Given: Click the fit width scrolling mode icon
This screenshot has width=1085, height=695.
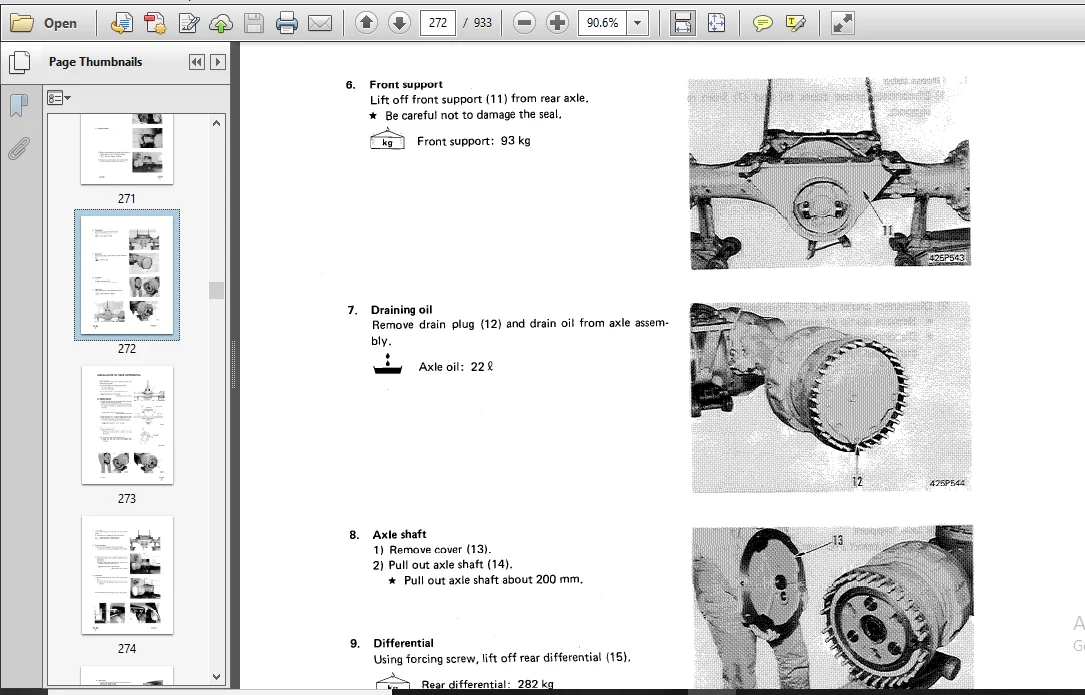Looking at the screenshot, I should [x=682, y=23].
